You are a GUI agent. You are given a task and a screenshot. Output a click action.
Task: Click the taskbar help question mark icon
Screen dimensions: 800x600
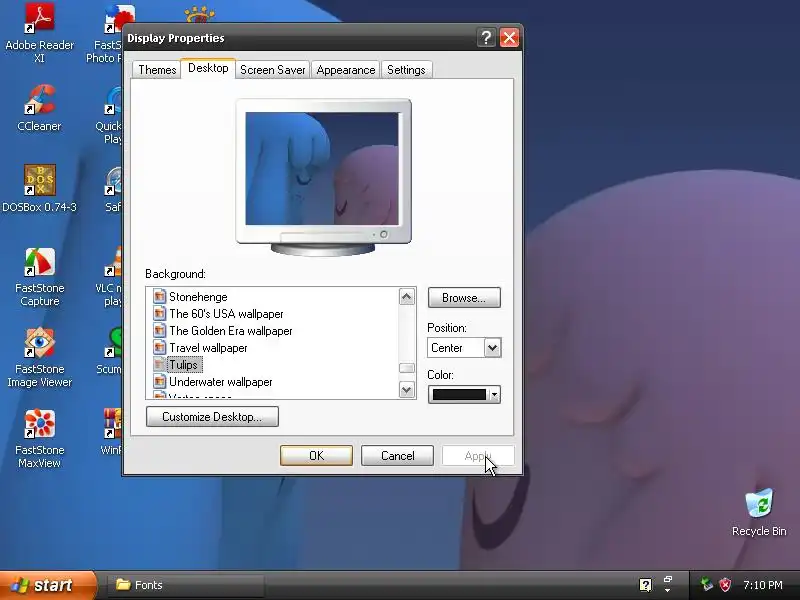coord(645,585)
